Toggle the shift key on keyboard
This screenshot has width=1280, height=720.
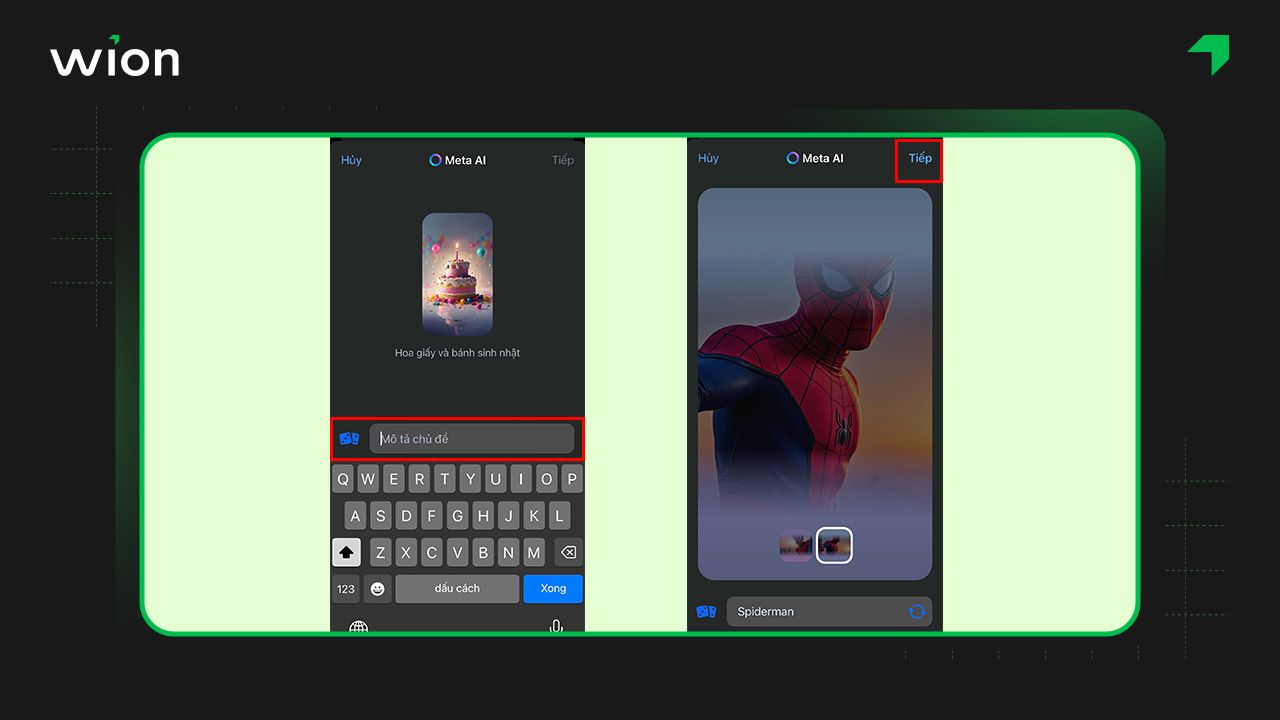[346, 552]
